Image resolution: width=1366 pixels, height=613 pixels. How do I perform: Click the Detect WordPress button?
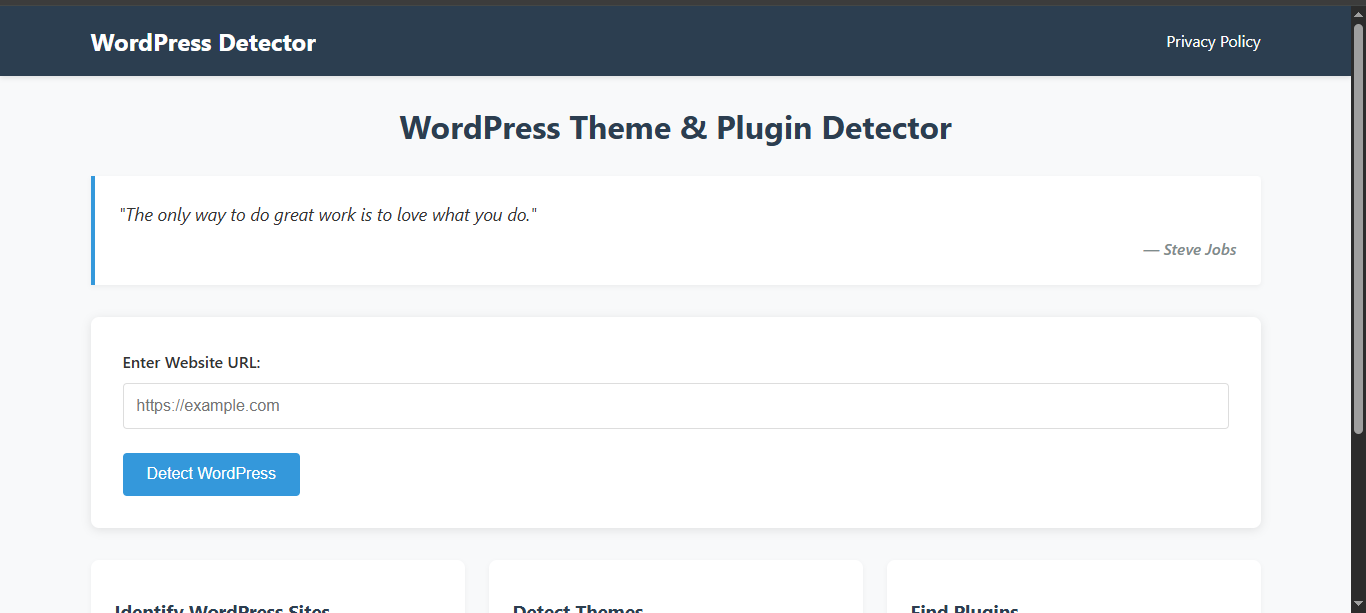[211, 474]
